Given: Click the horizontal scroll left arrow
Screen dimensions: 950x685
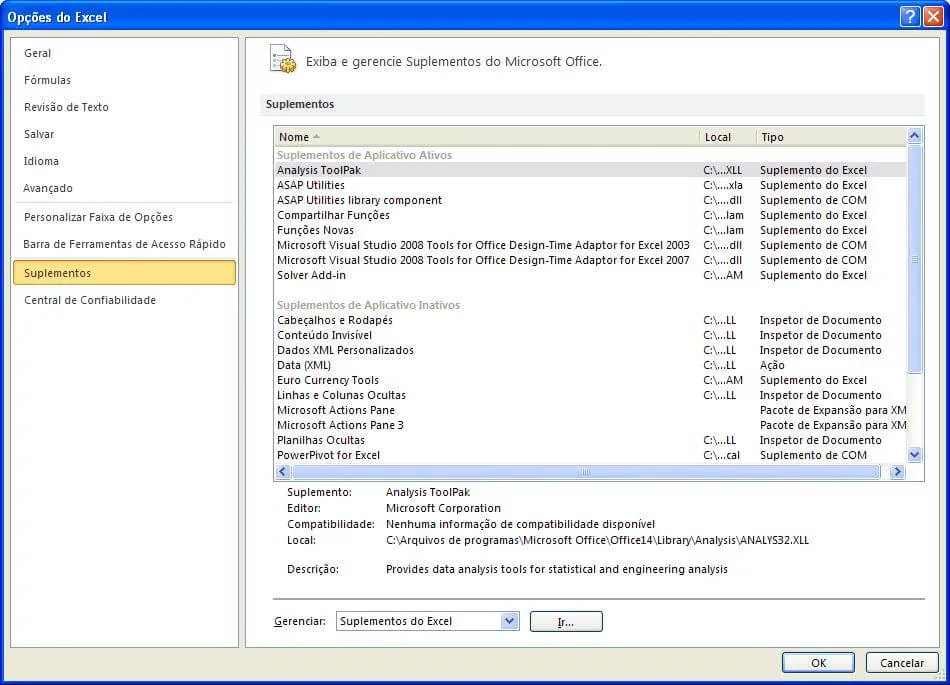Looking at the screenshot, I should point(283,472).
